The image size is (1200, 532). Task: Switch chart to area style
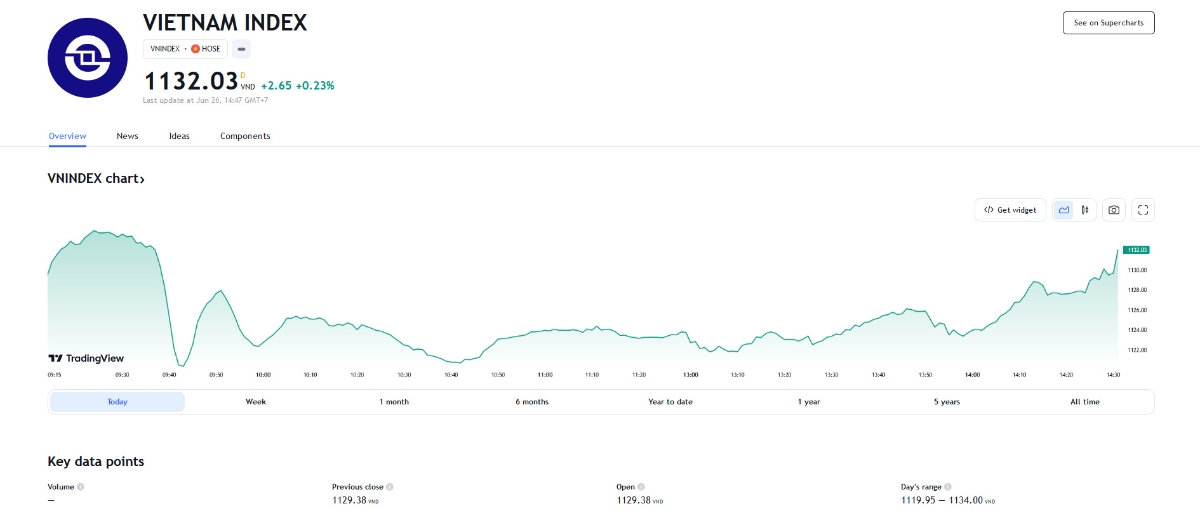1064,210
